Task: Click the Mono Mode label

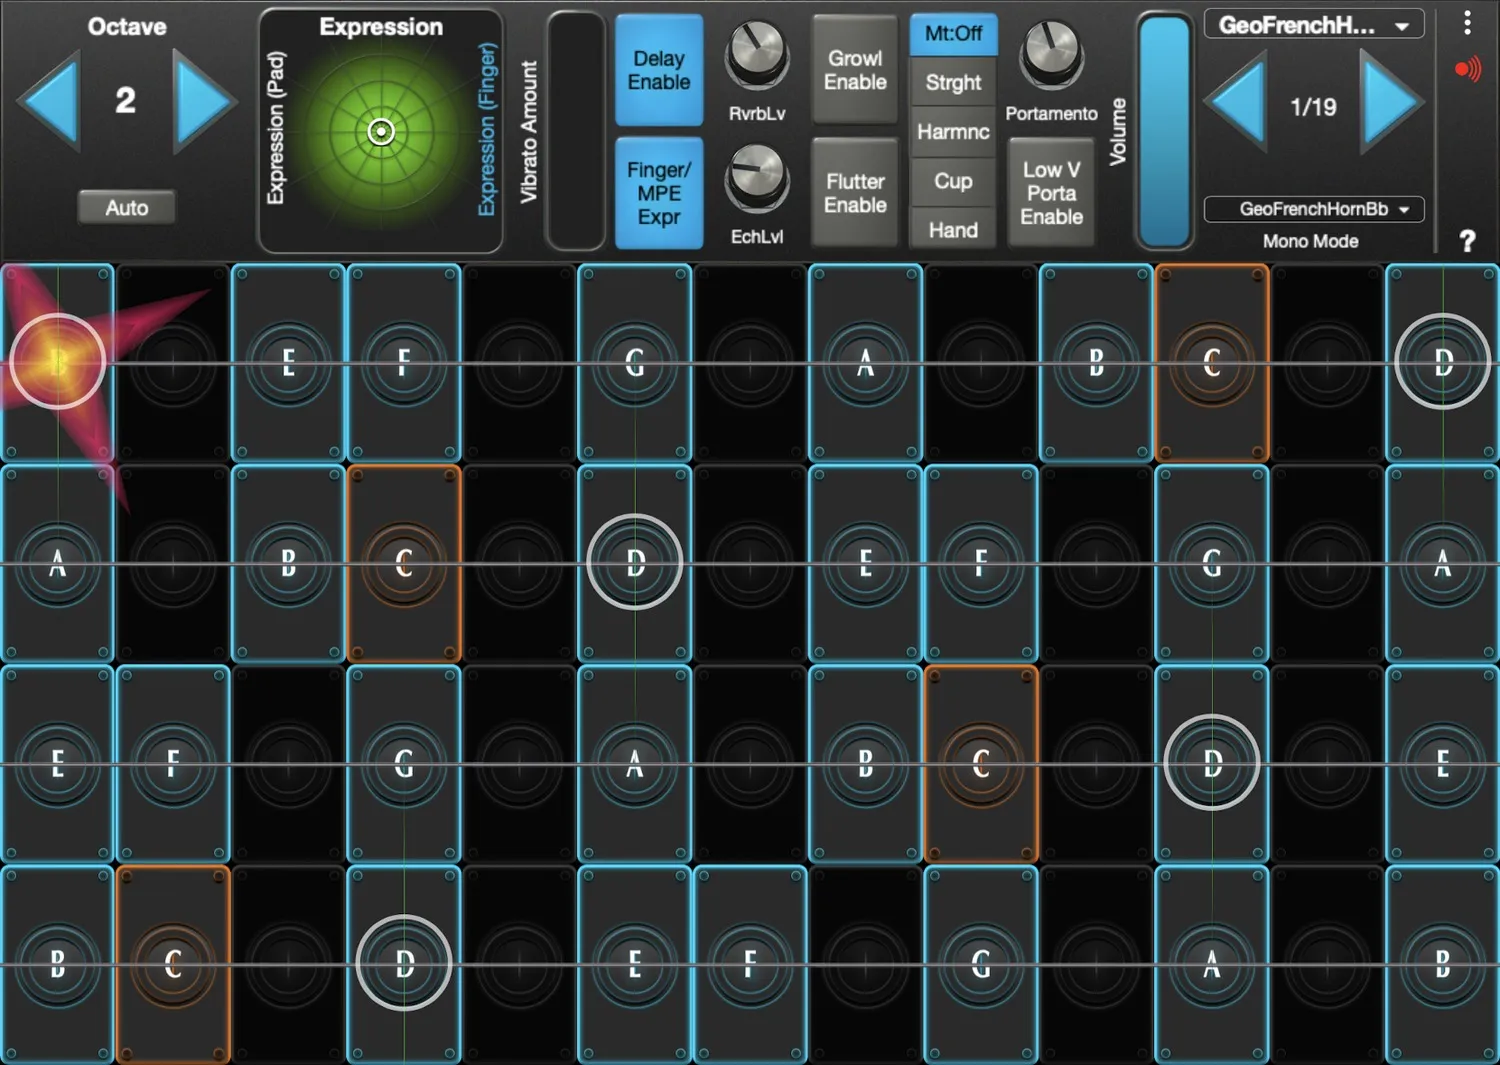Action: click(x=1310, y=241)
